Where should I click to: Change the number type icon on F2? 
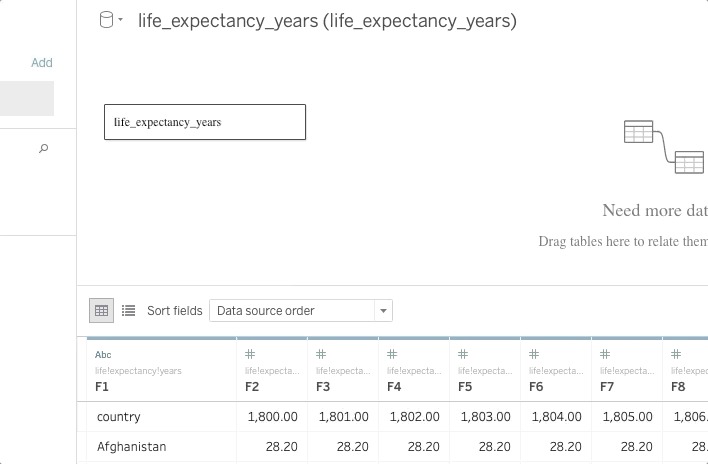pos(250,355)
